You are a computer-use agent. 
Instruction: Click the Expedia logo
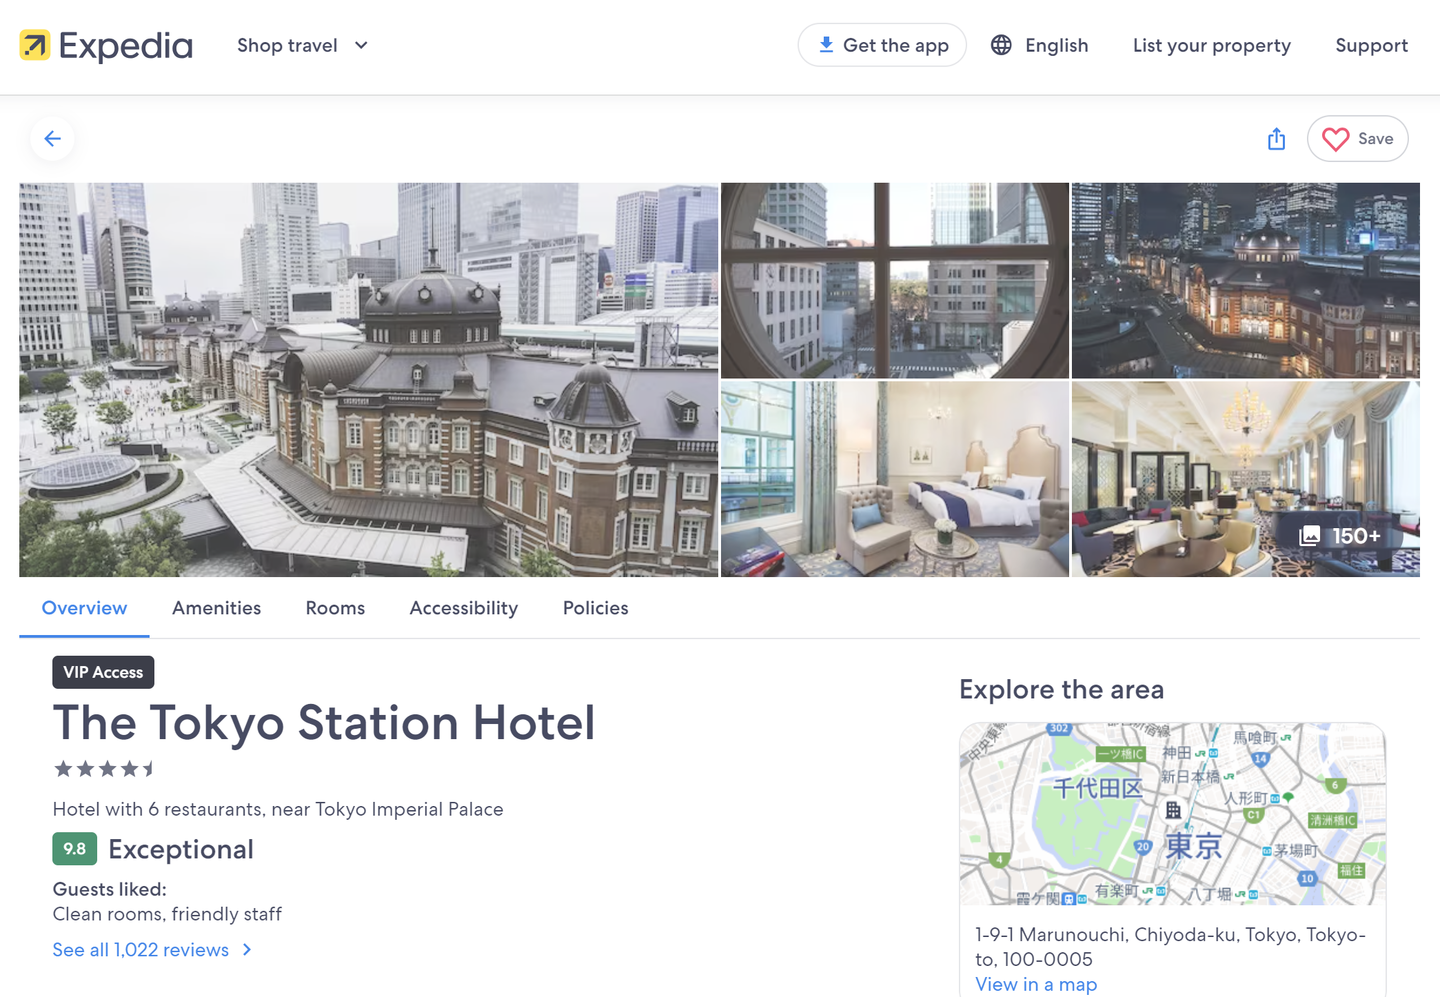pyautogui.click(x=106, y=46)
